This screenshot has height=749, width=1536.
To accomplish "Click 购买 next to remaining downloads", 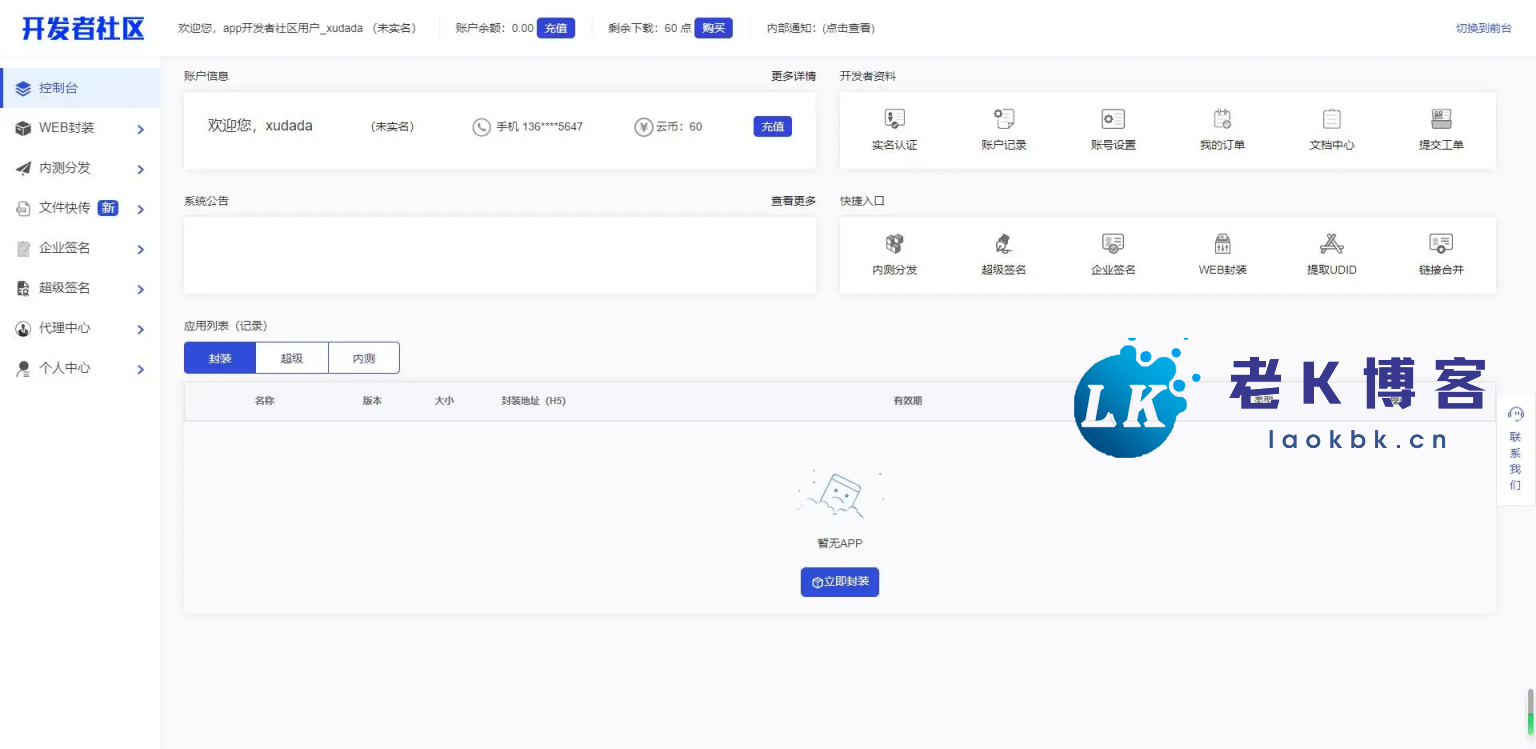I will [713, 28].
